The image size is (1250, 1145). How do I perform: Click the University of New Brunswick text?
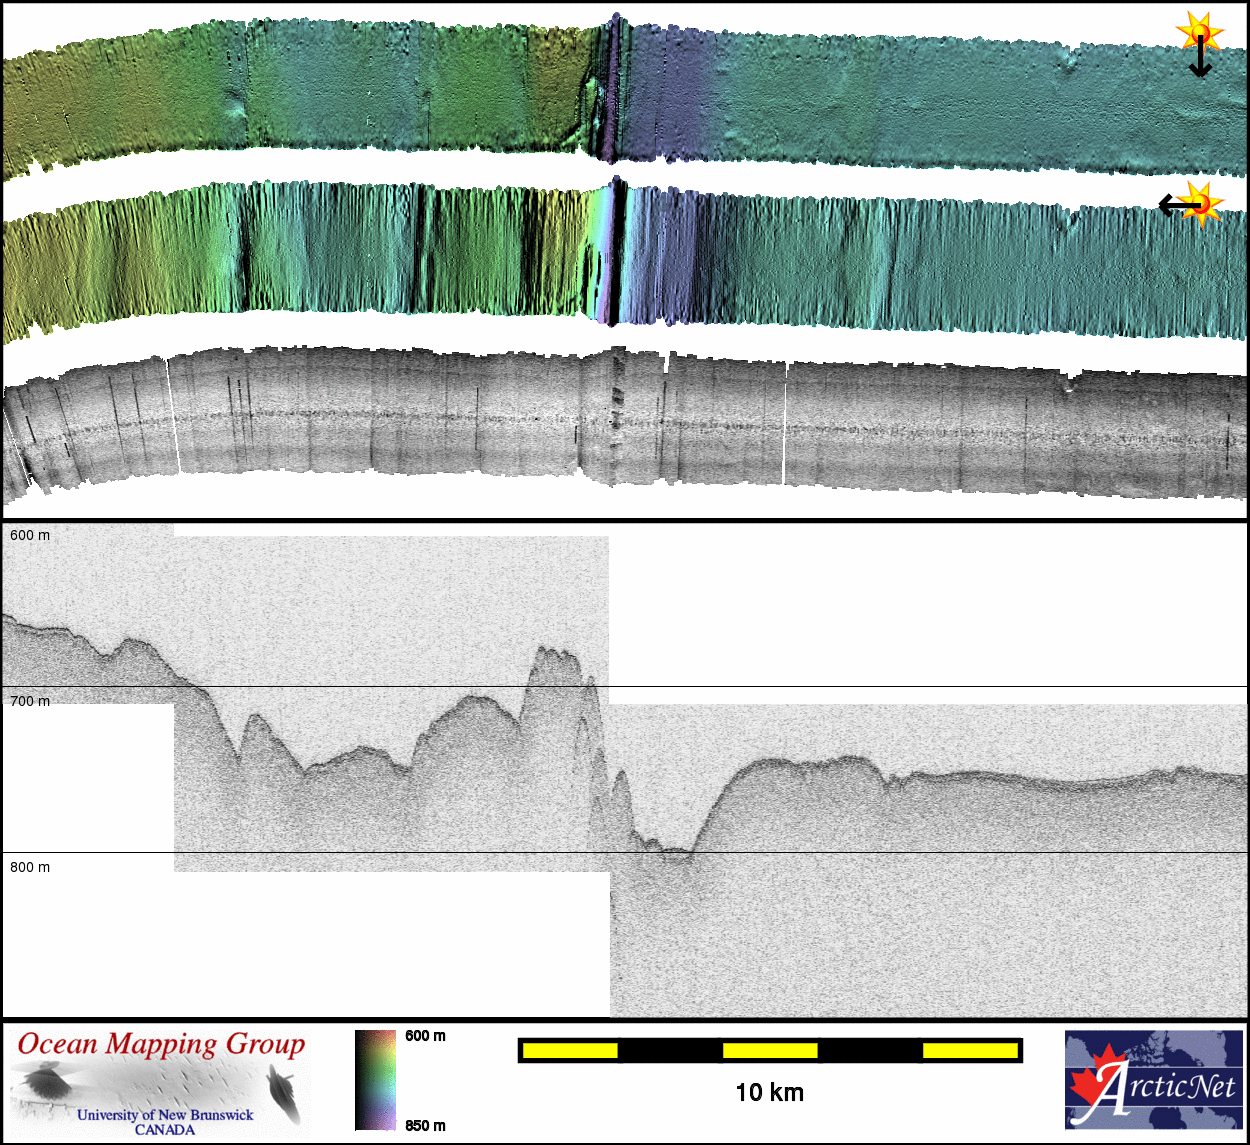(165, 1114)
